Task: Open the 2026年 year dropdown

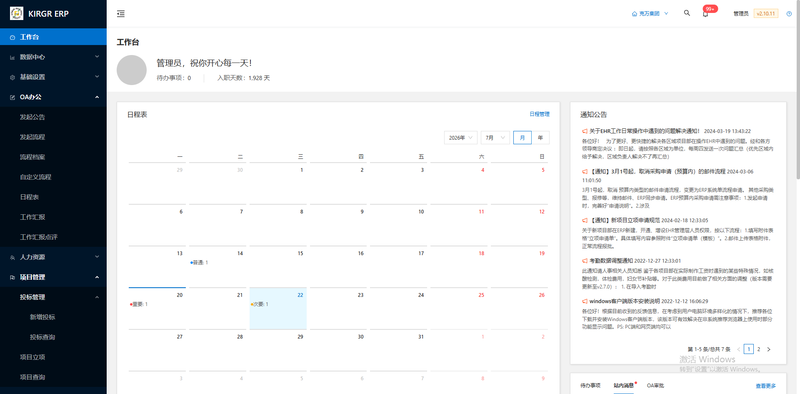Action: 461,138
